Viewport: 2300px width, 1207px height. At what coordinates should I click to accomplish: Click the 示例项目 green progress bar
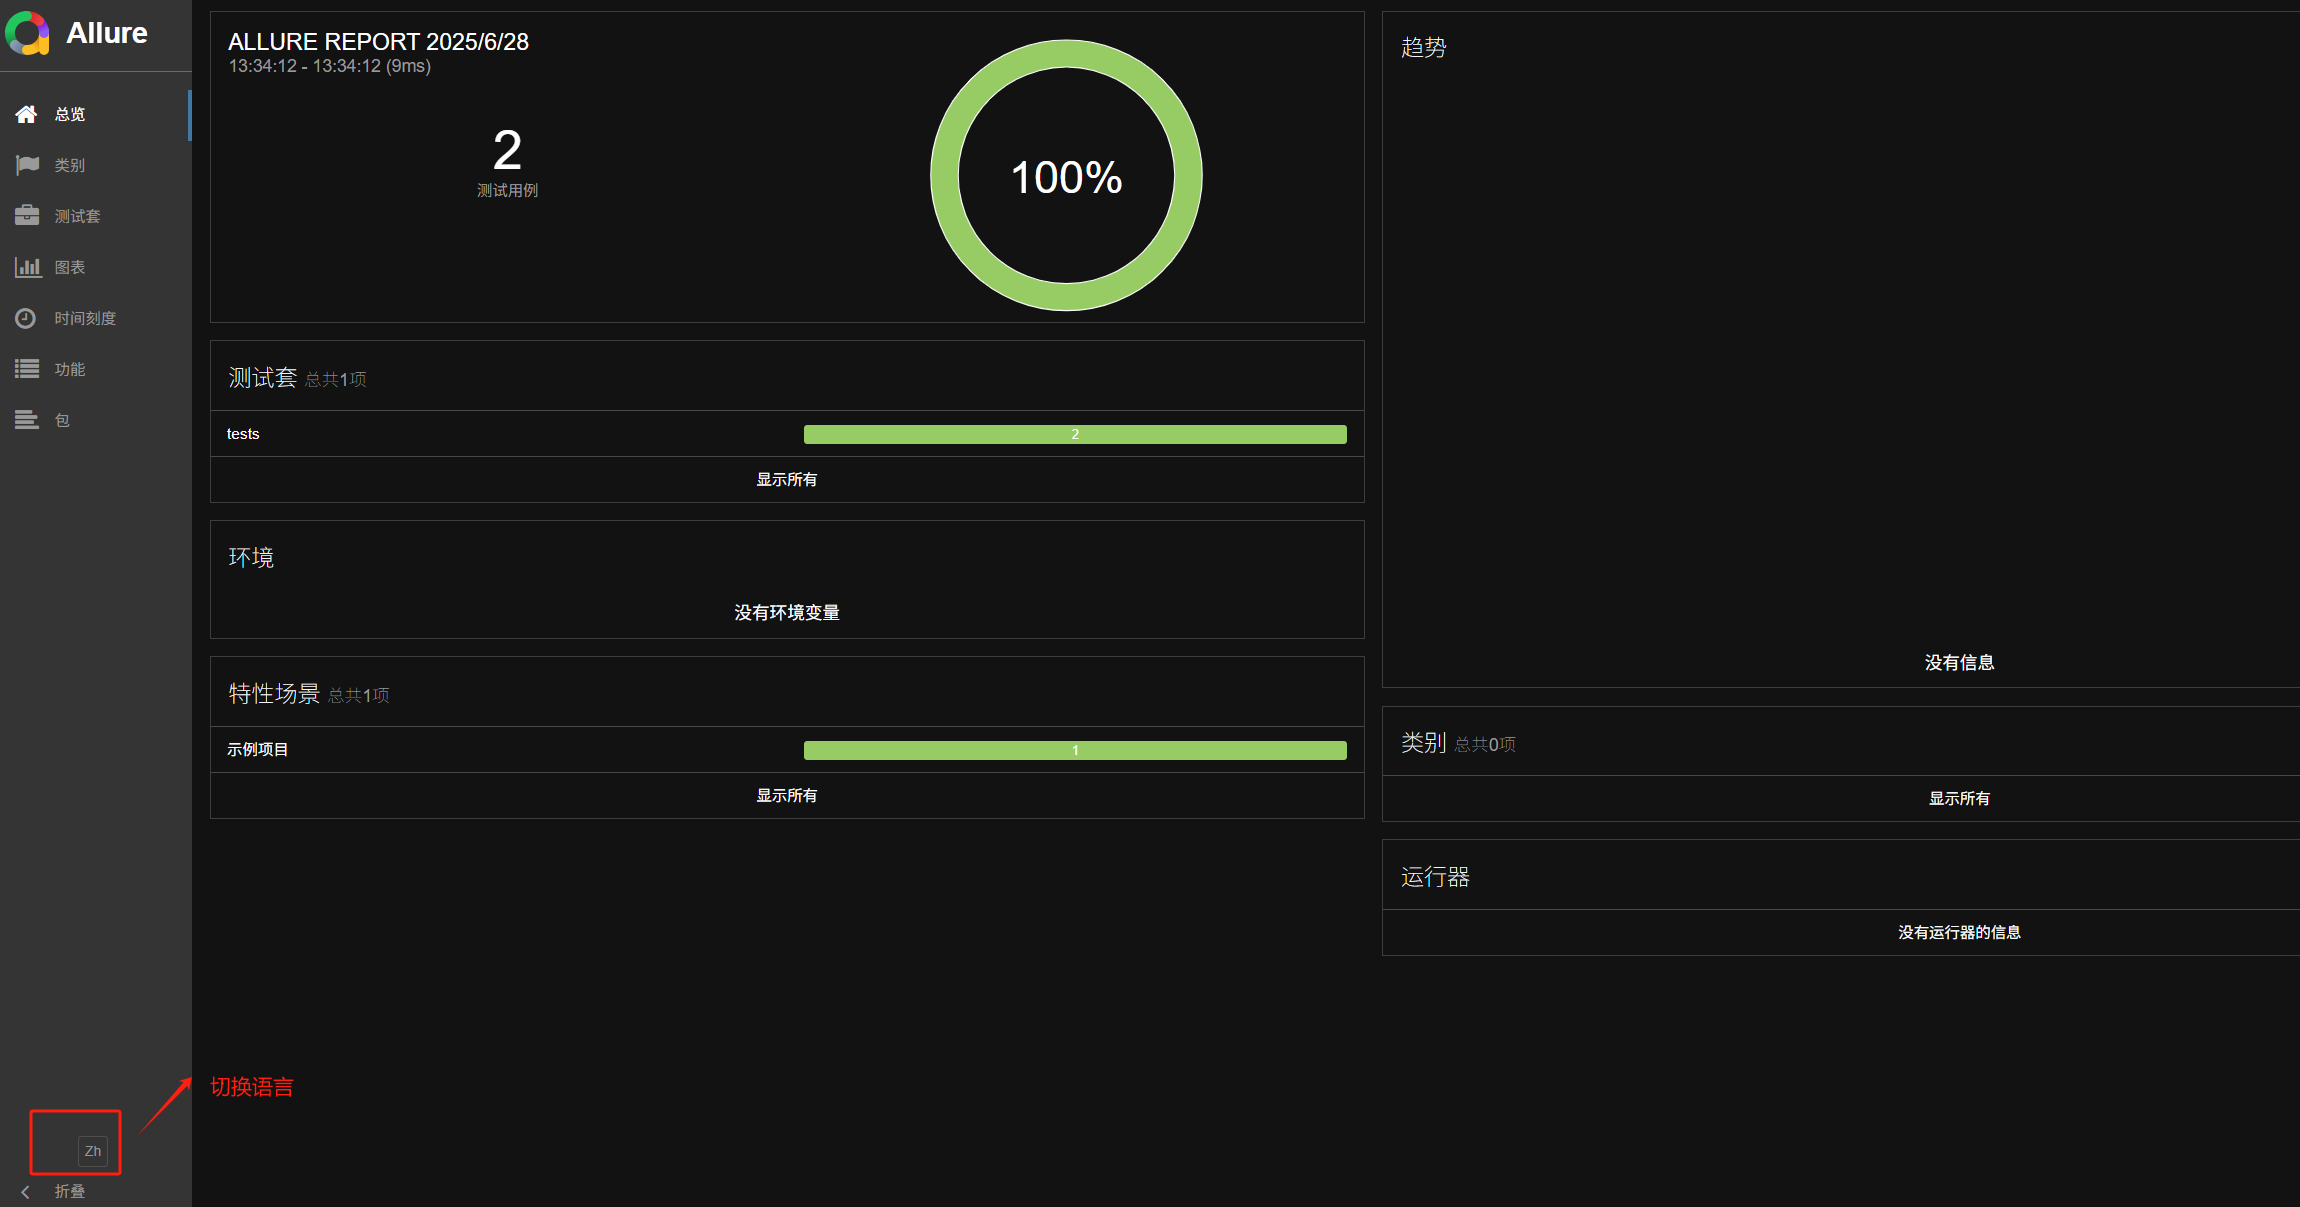point(1074,750)
